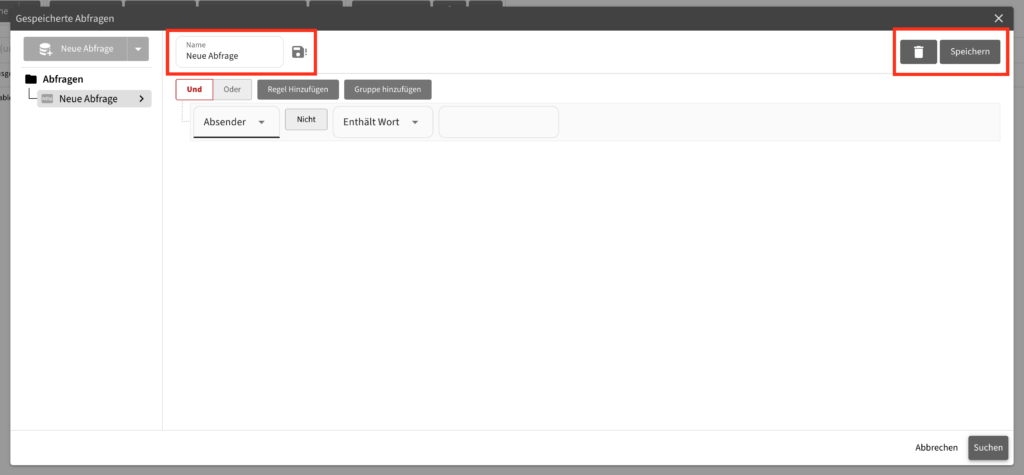
Task: Run the query with the Suchen button
Action: coord(988,448)
